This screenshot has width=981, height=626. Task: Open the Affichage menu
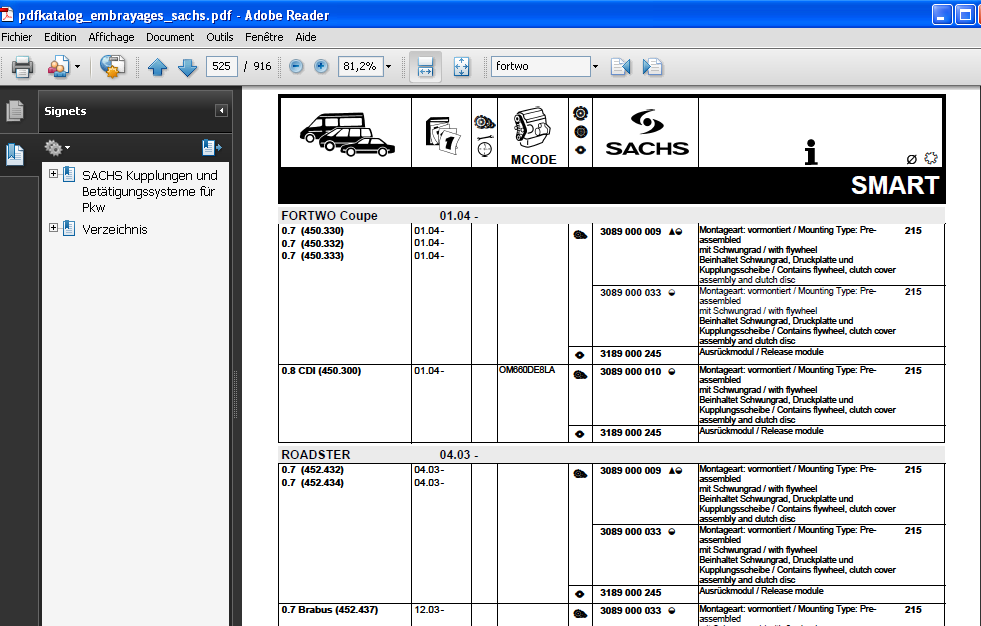pos(111,37)
